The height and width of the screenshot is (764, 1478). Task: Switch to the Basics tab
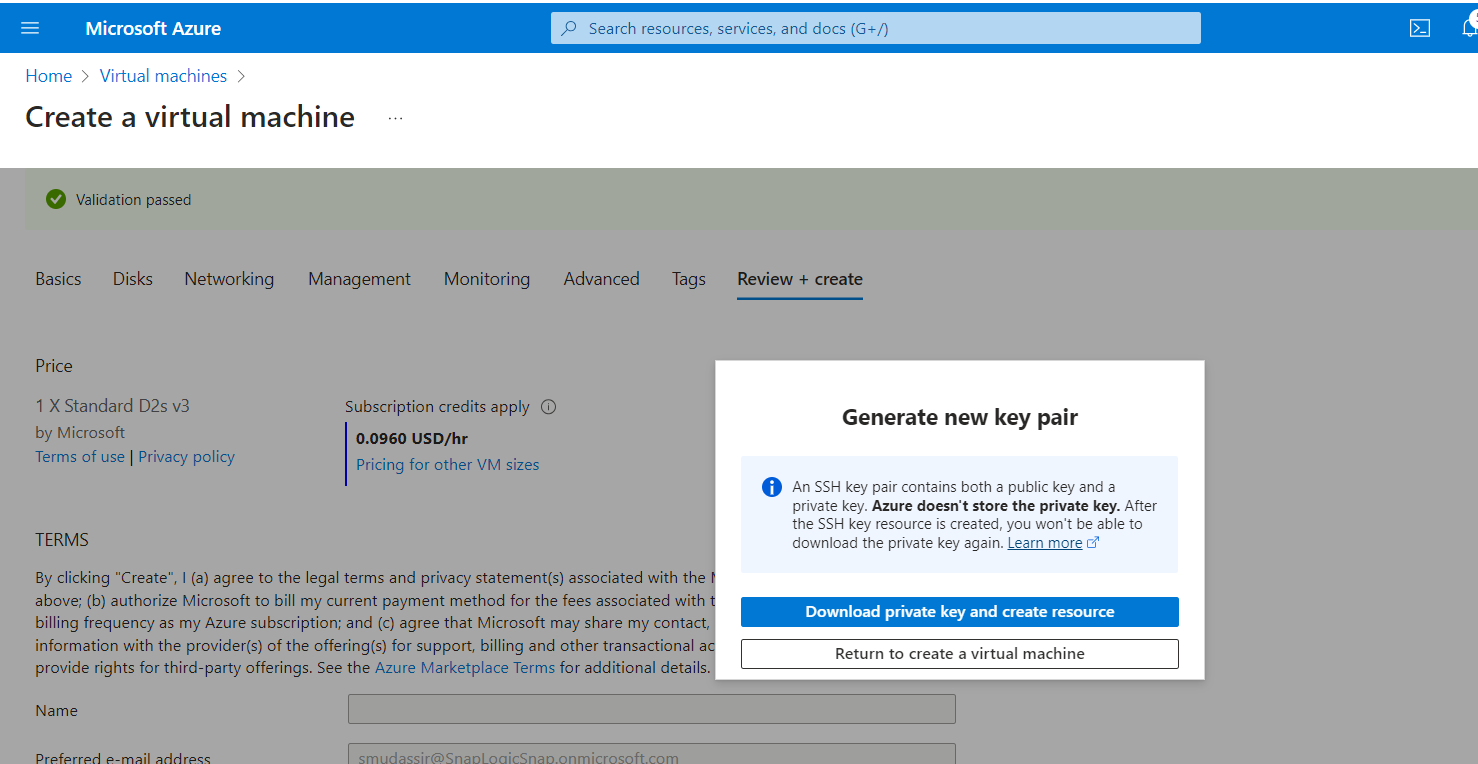point(58,279)
